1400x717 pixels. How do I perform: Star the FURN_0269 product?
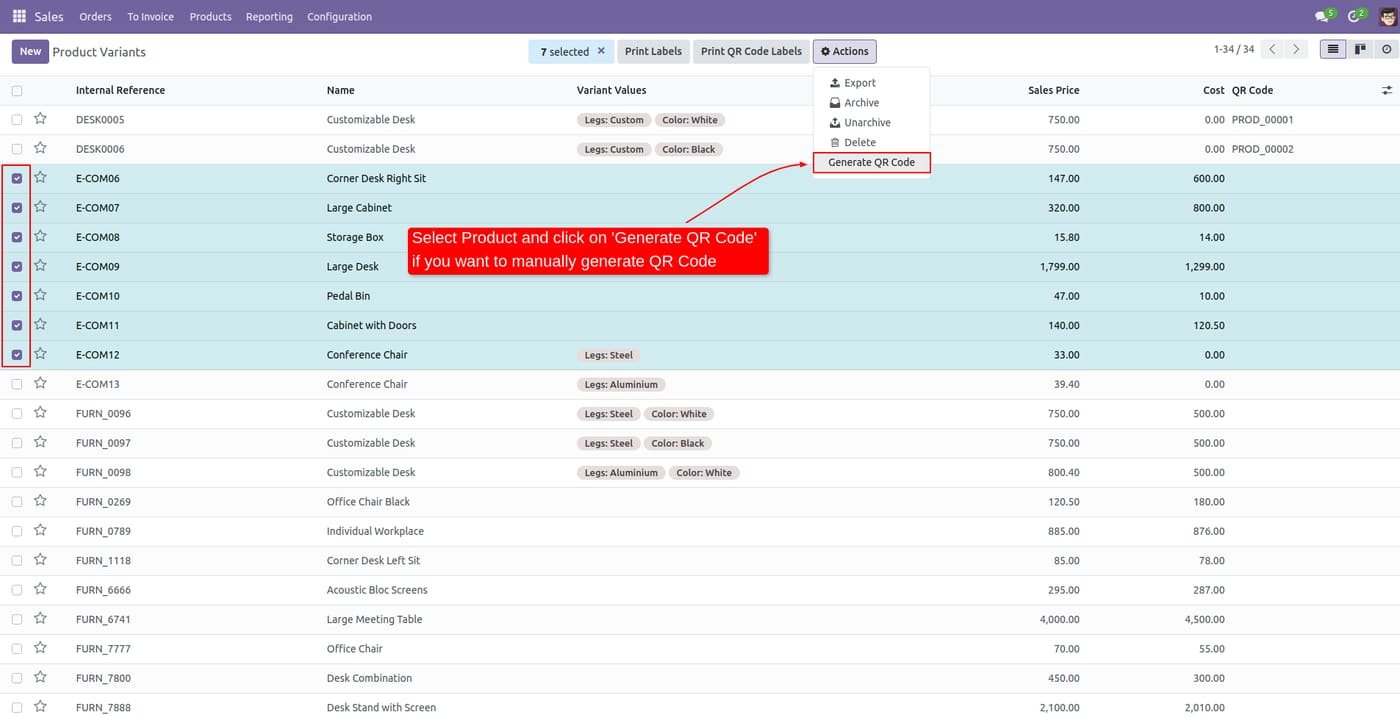click(x=40, y=501)
